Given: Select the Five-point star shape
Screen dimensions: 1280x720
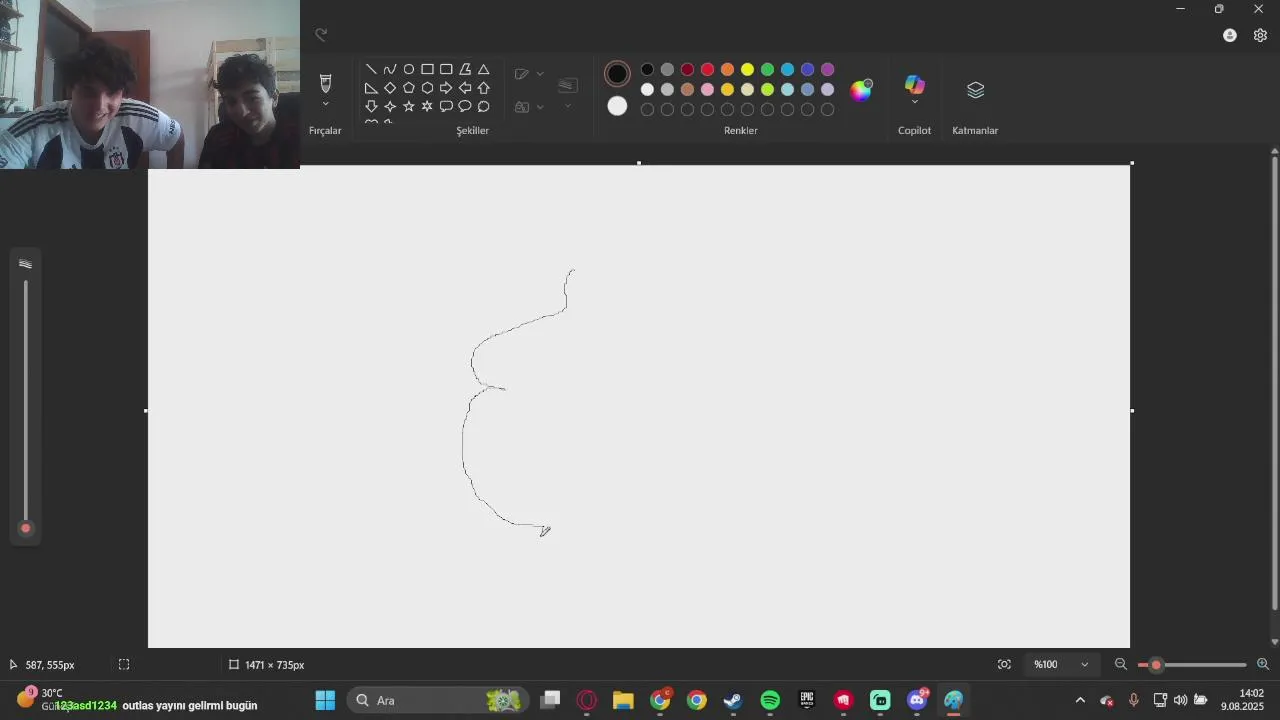Looking at the screenshot, I should tap(409, 106).
